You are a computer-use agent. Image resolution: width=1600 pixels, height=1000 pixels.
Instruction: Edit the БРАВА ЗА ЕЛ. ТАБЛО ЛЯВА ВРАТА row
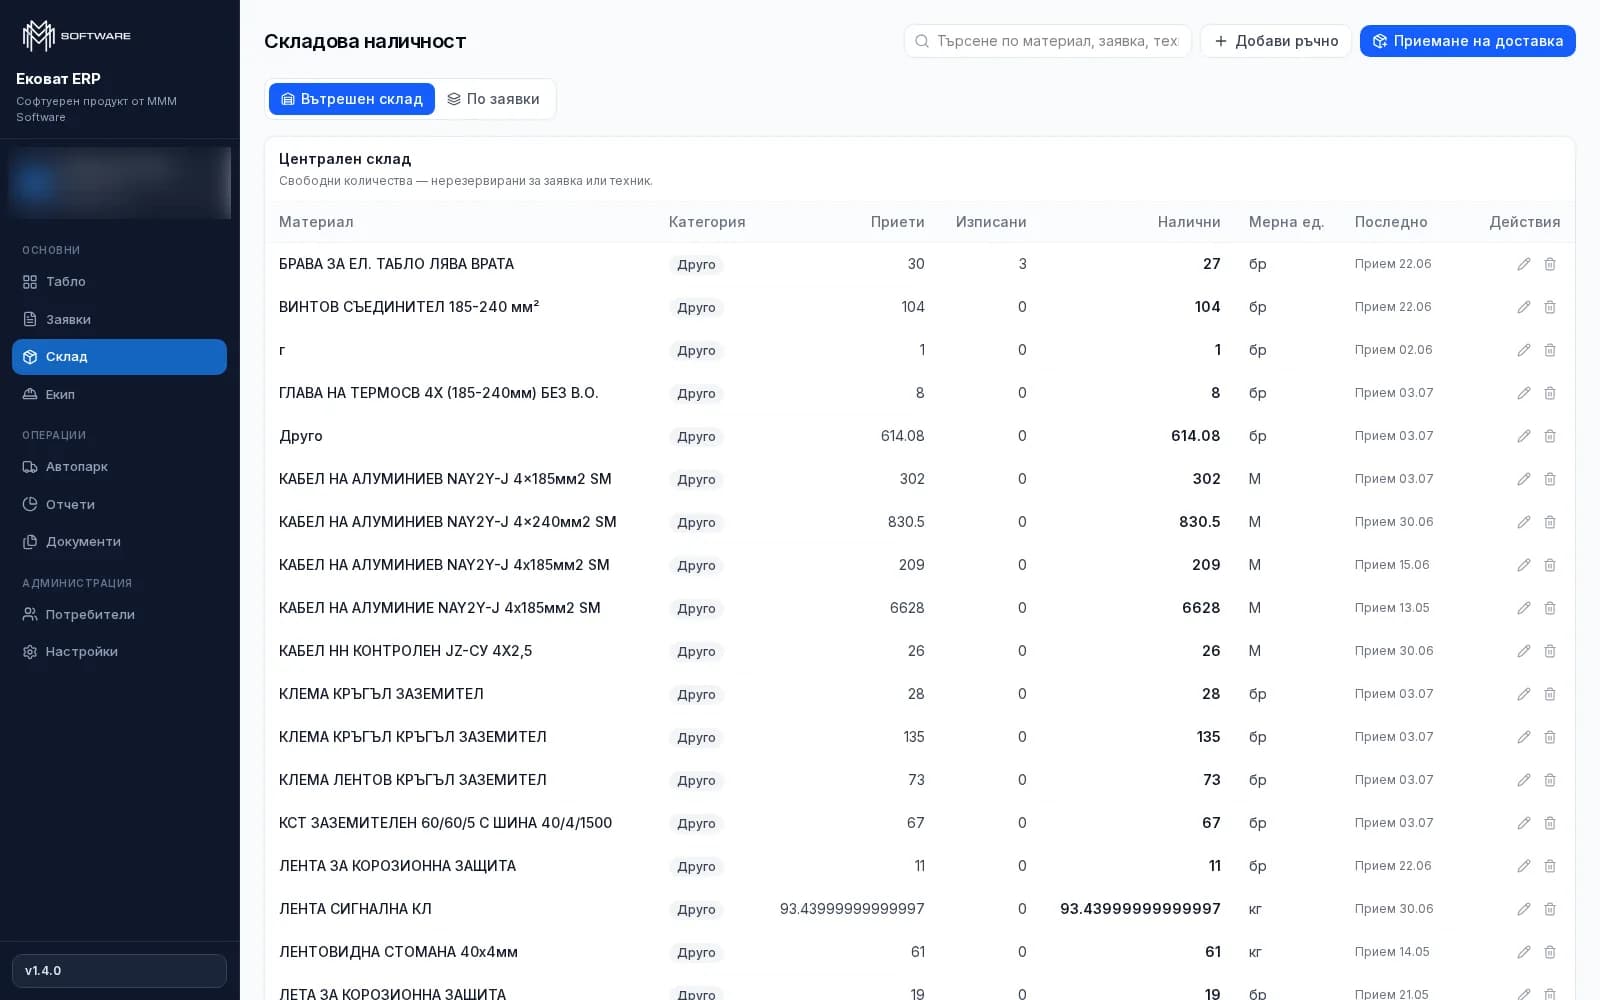point(1524,264)
